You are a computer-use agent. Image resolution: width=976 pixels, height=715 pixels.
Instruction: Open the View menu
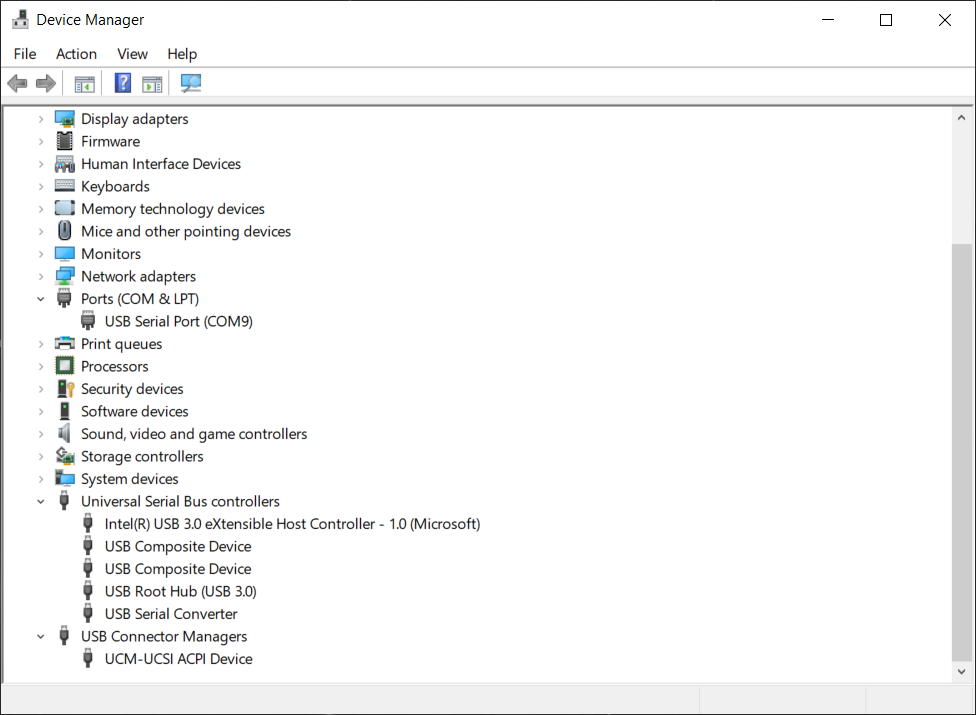(133, 54)
